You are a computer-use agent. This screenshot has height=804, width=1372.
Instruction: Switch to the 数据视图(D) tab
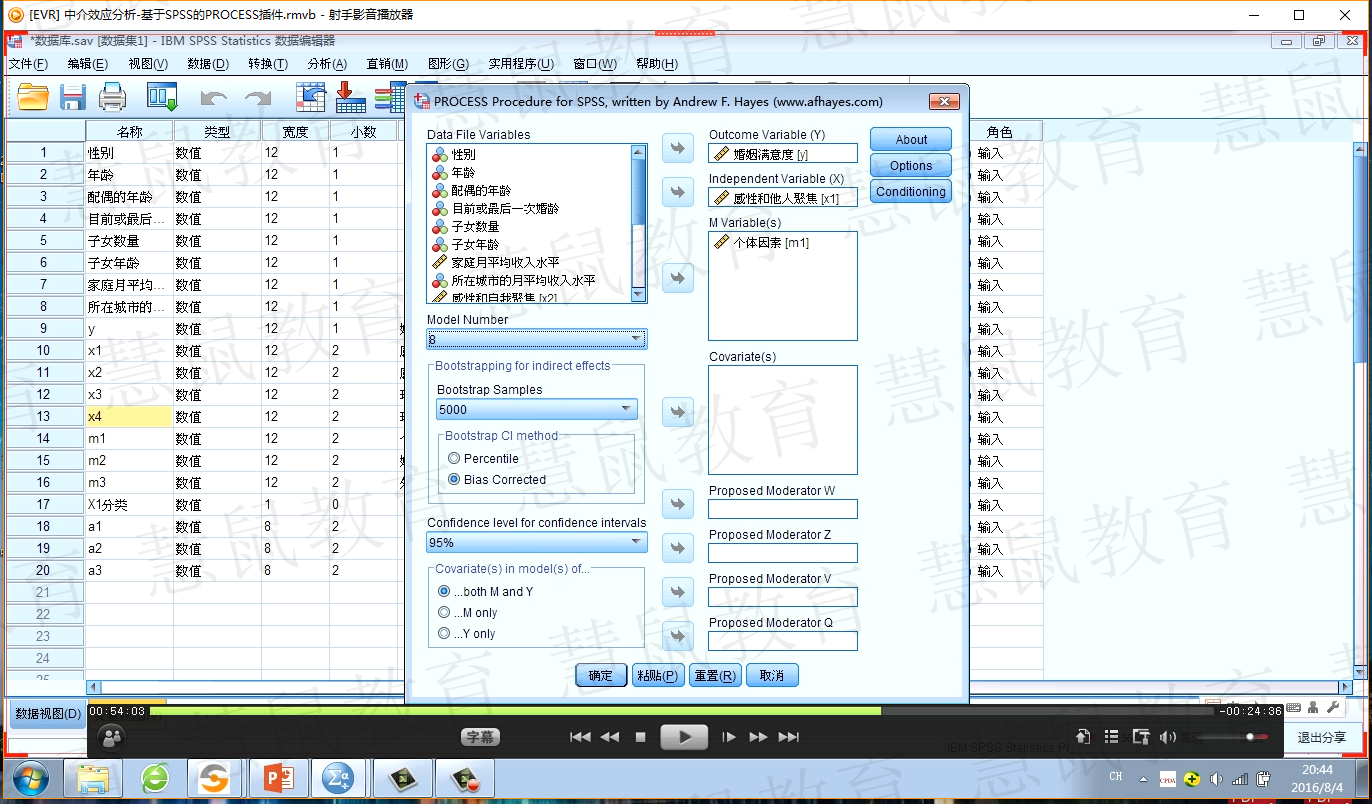[49, 713]
